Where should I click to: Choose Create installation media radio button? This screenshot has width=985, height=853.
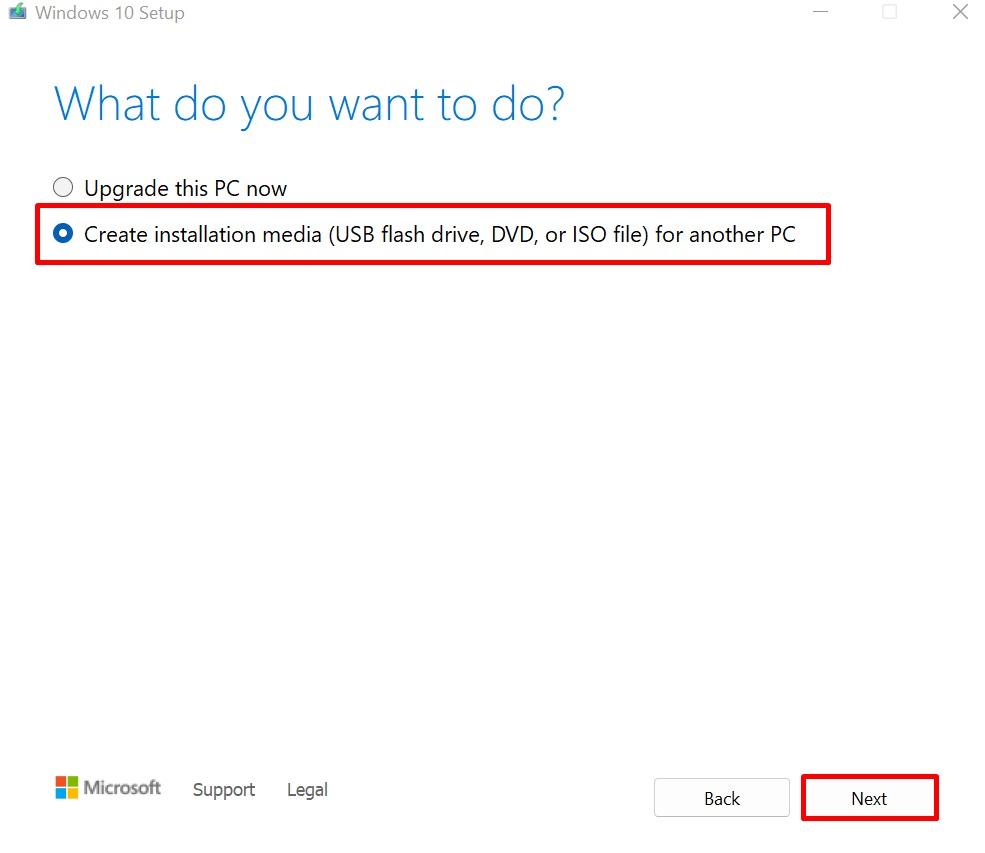point(63,234)
